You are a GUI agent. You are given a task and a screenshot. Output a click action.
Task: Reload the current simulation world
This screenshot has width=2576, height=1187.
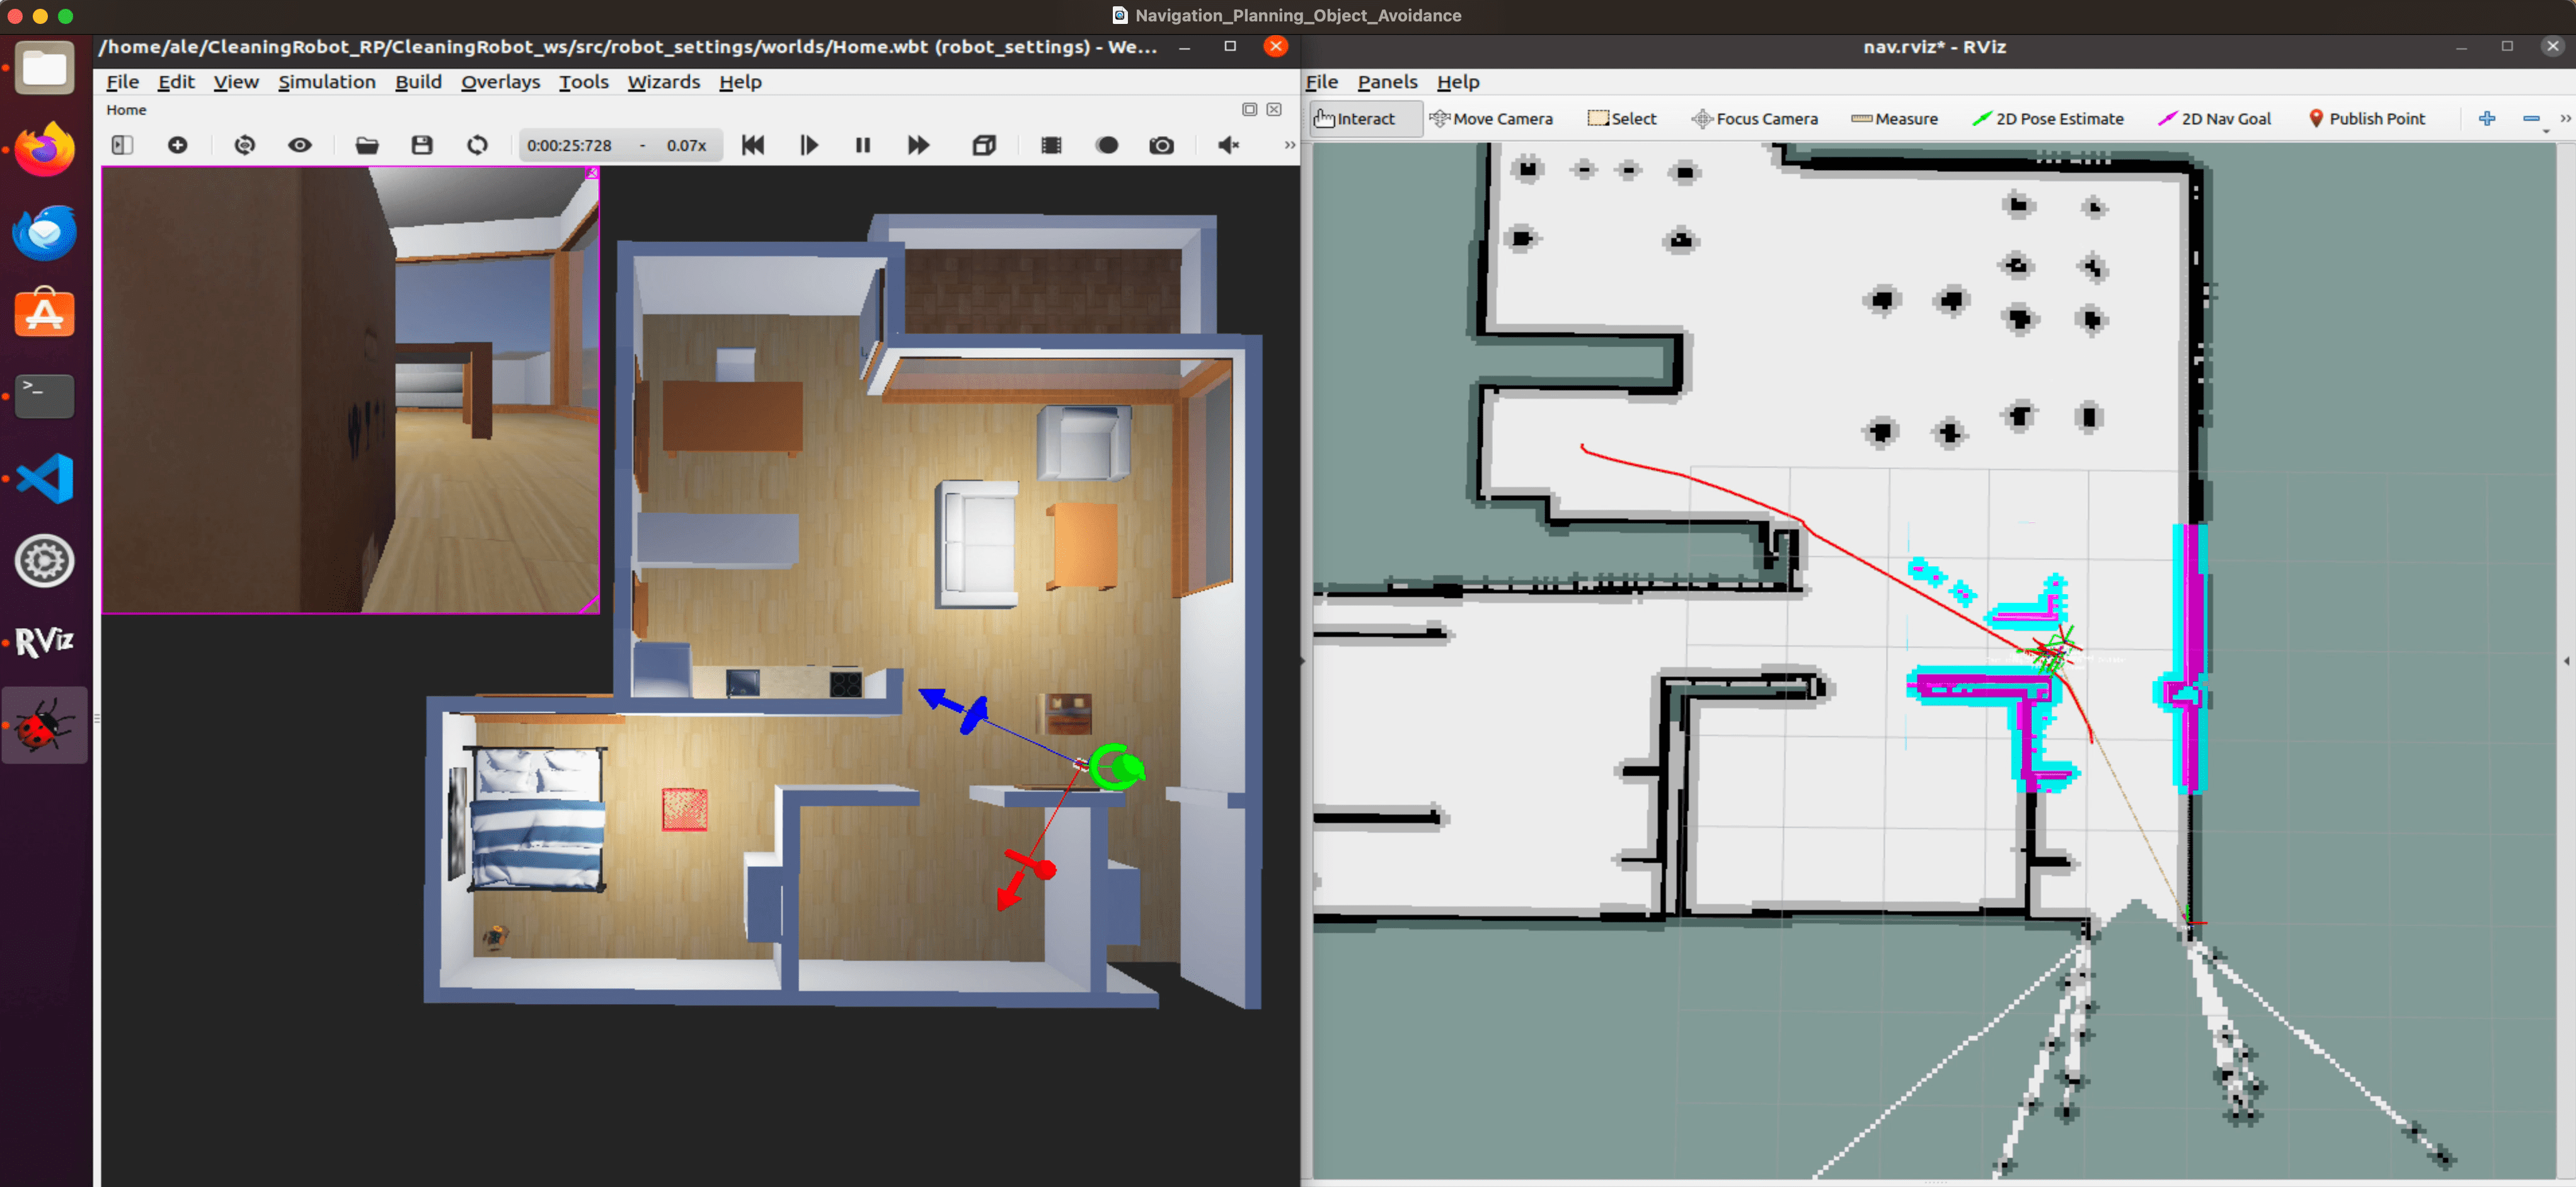(x=478, y=145)
